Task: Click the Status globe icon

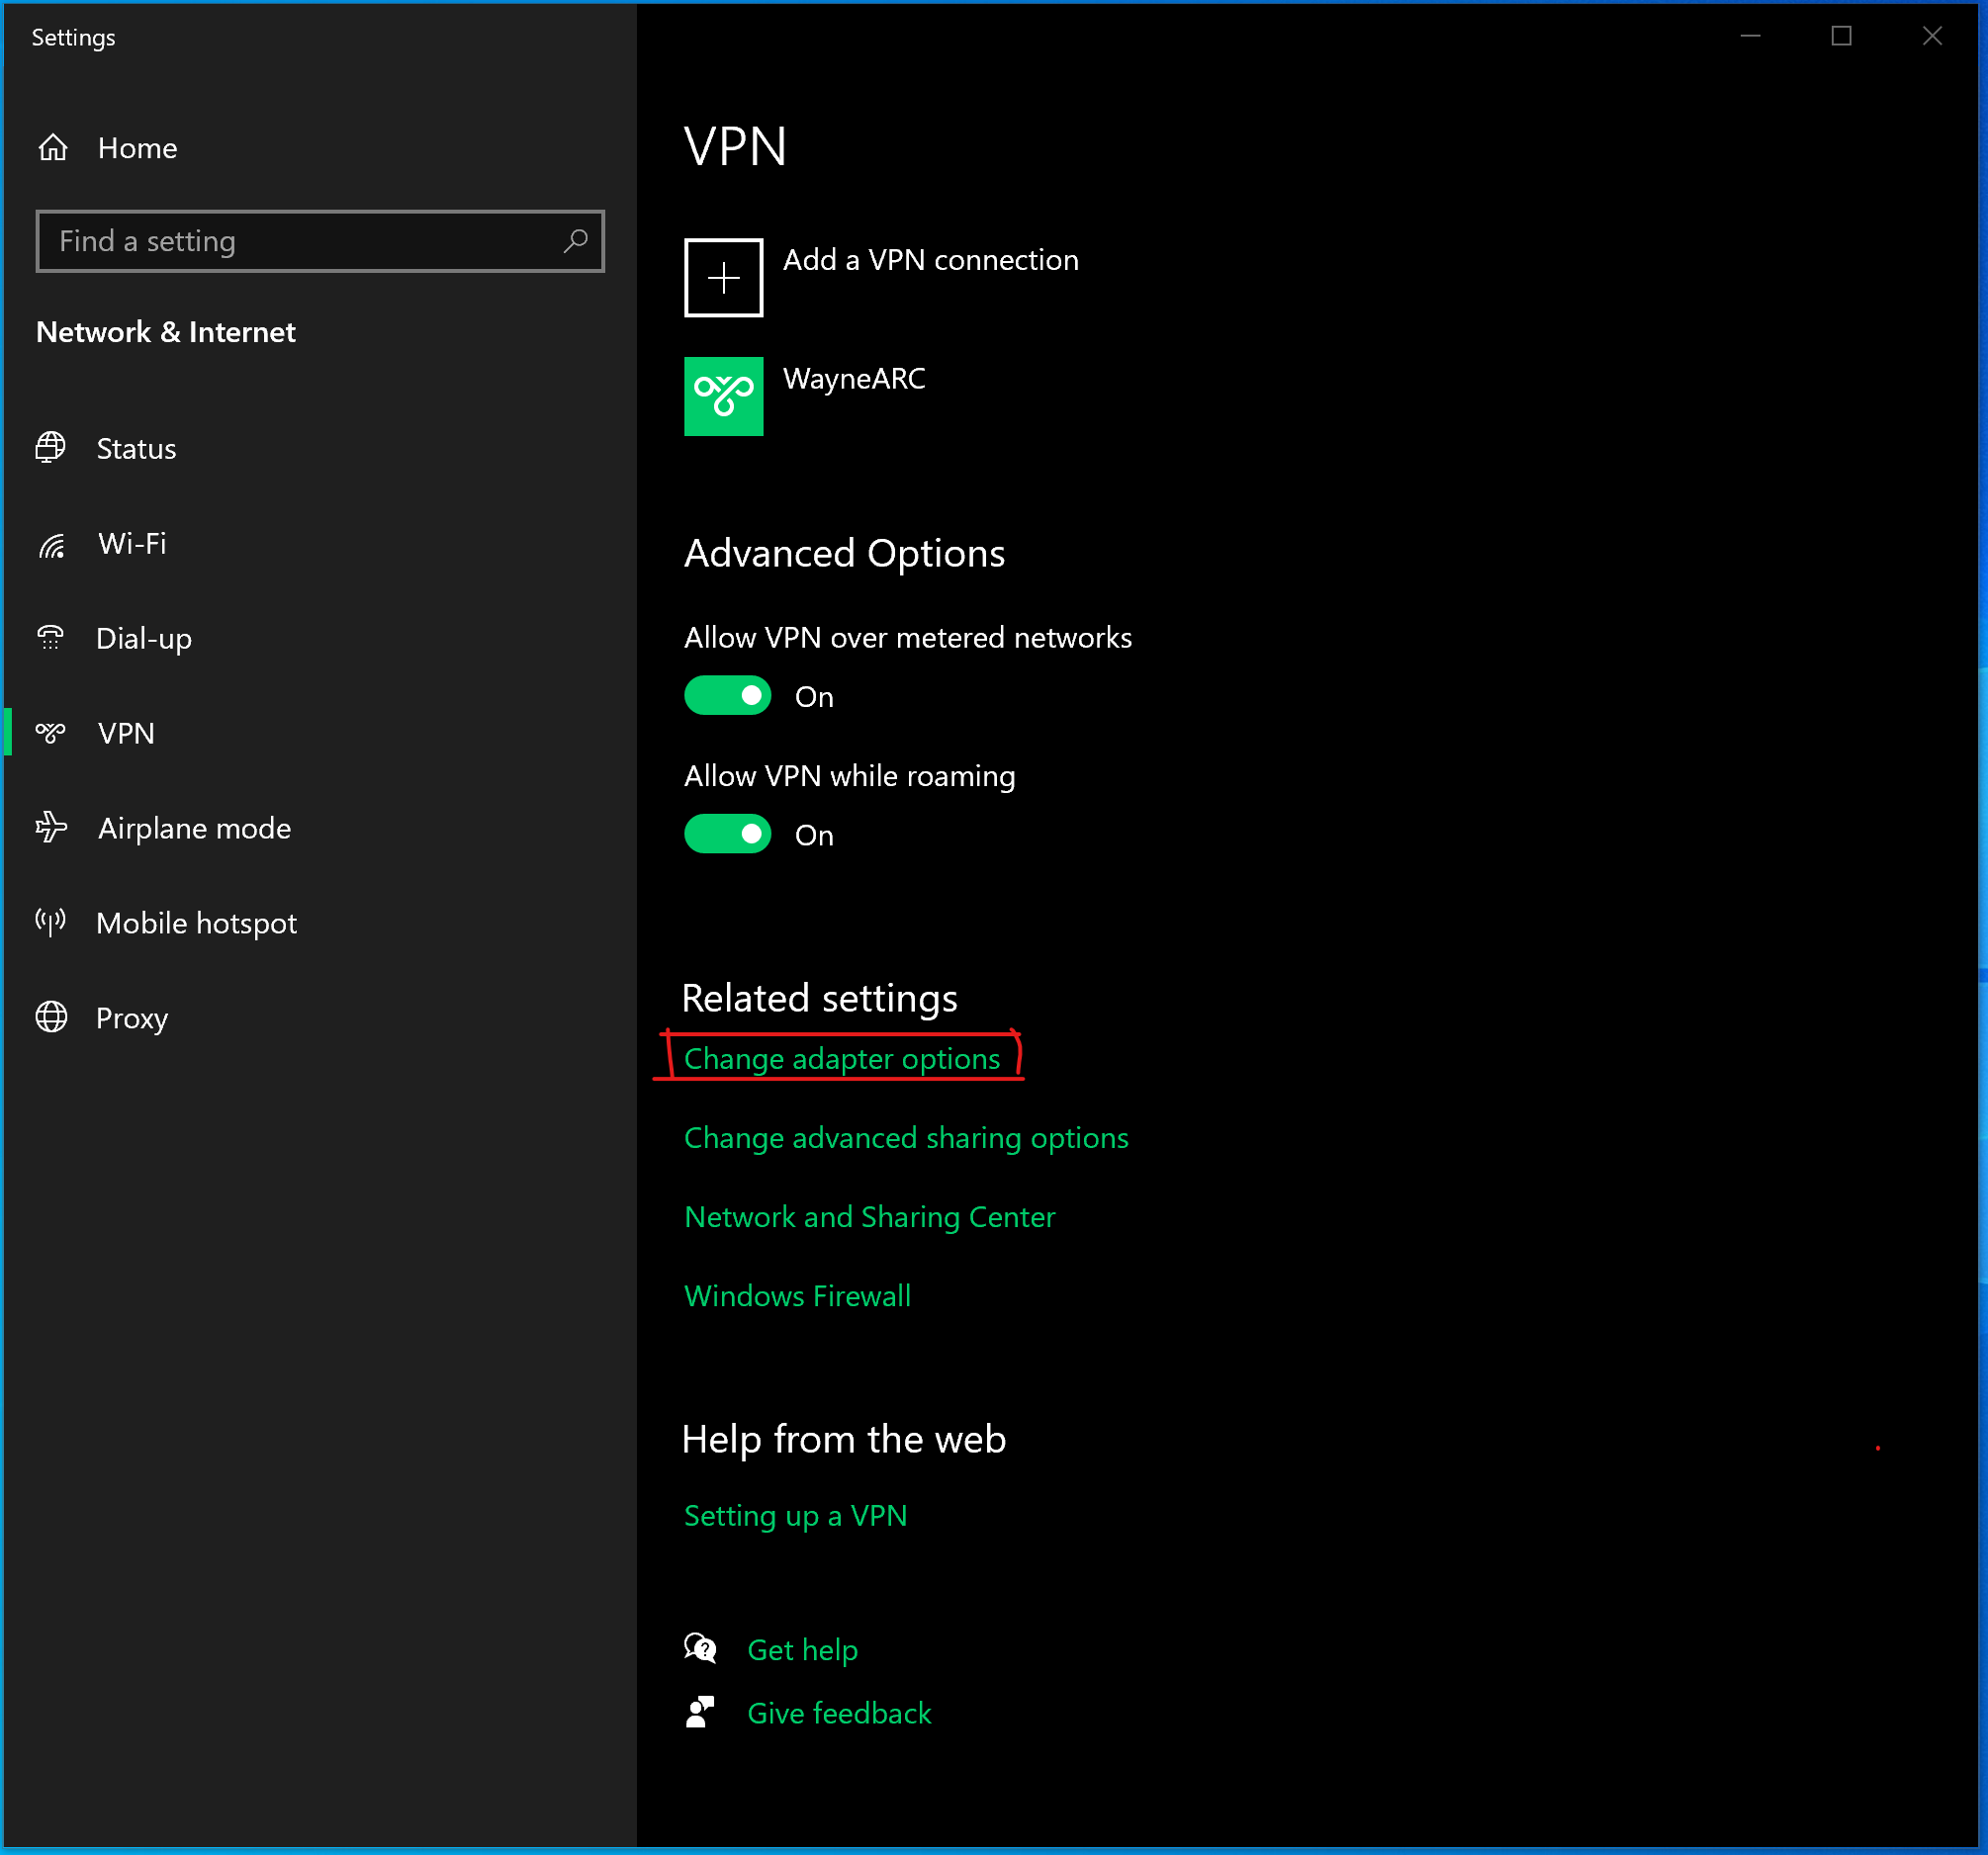Action: [x=51, y=448]
